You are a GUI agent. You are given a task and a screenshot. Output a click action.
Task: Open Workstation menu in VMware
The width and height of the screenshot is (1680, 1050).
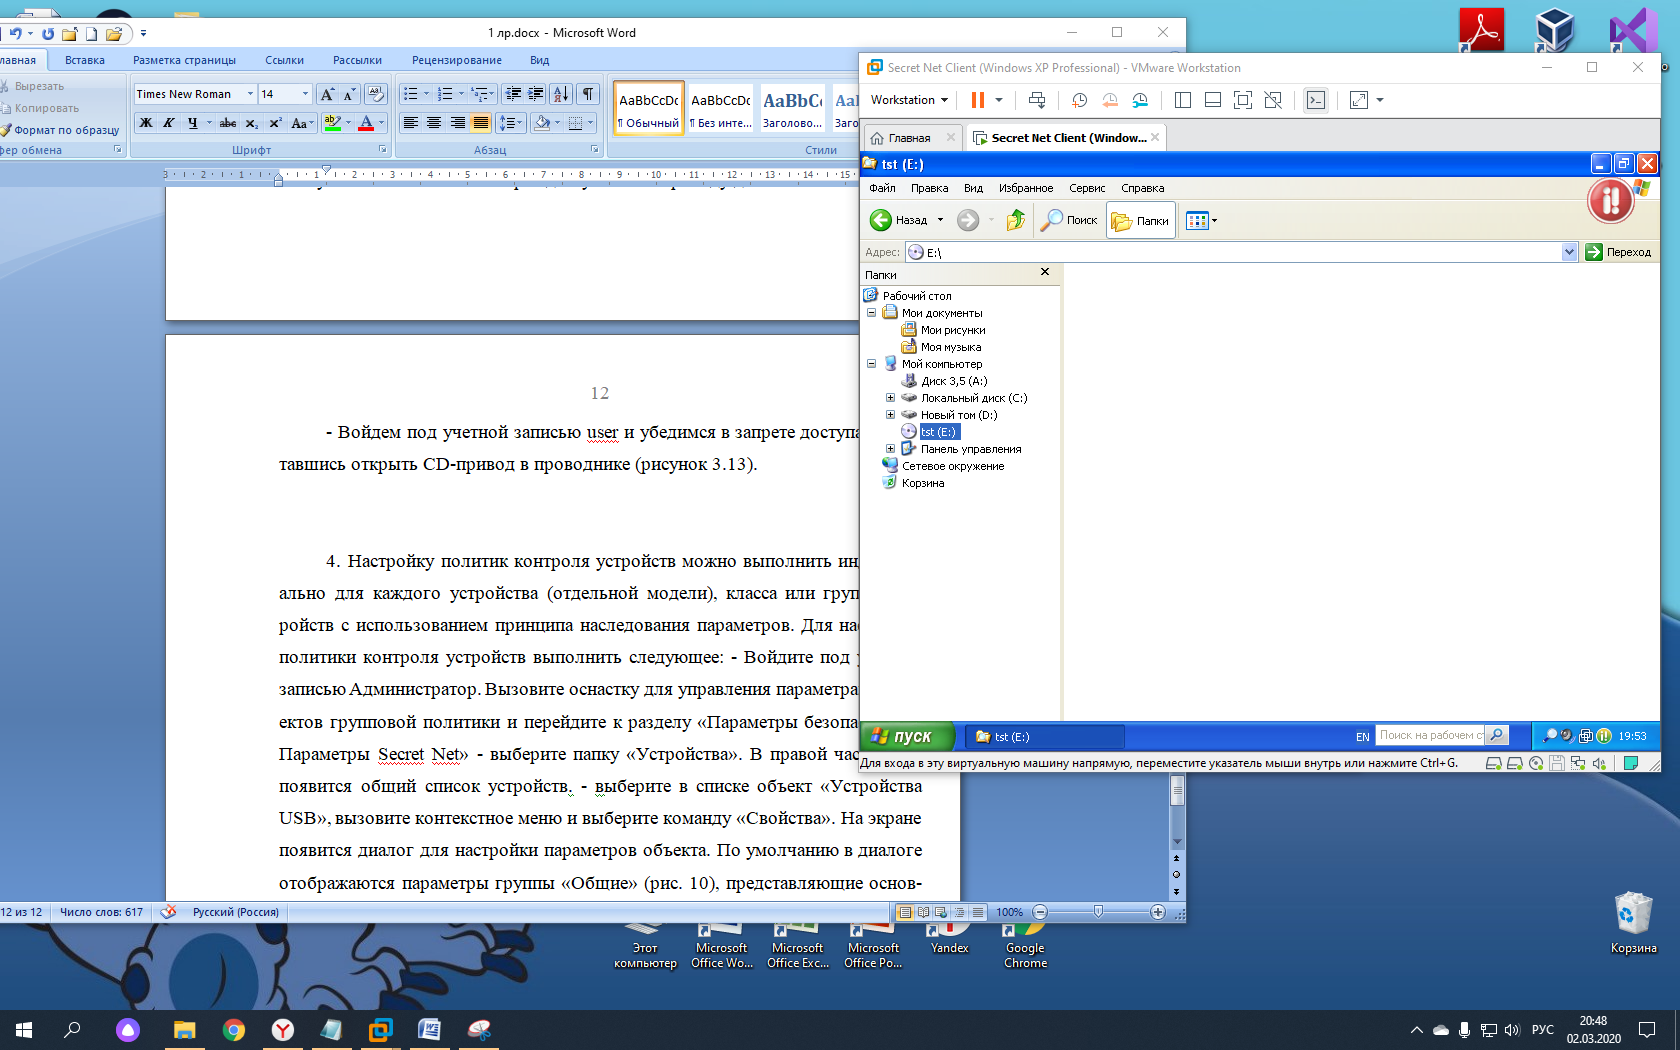pos(909,100)
